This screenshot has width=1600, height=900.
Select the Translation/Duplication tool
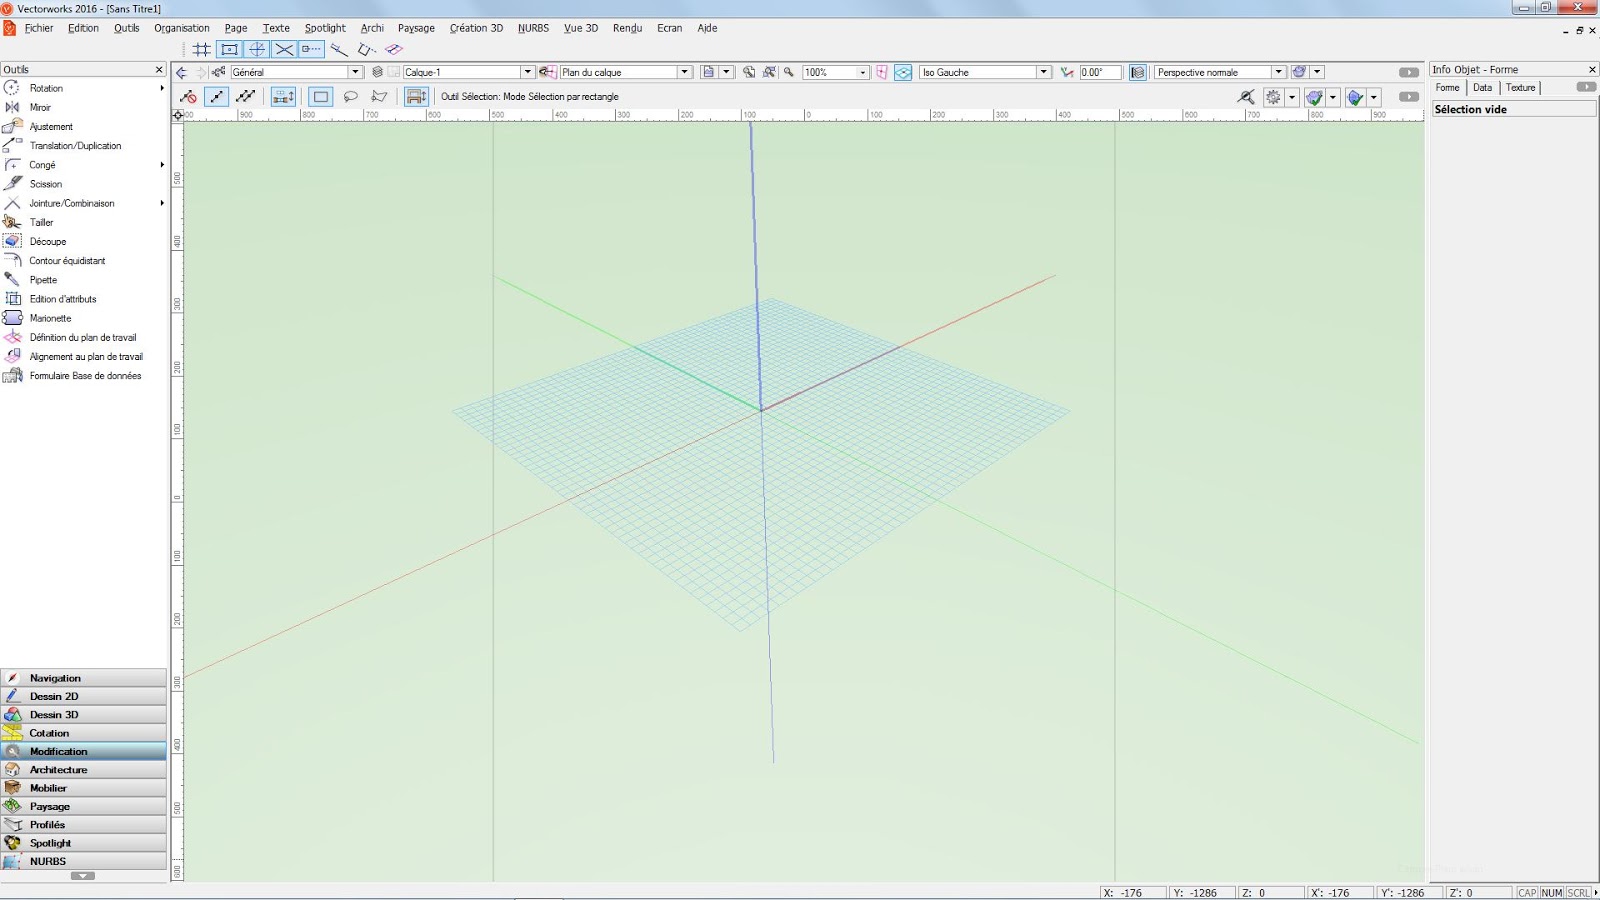click(76, 145)
